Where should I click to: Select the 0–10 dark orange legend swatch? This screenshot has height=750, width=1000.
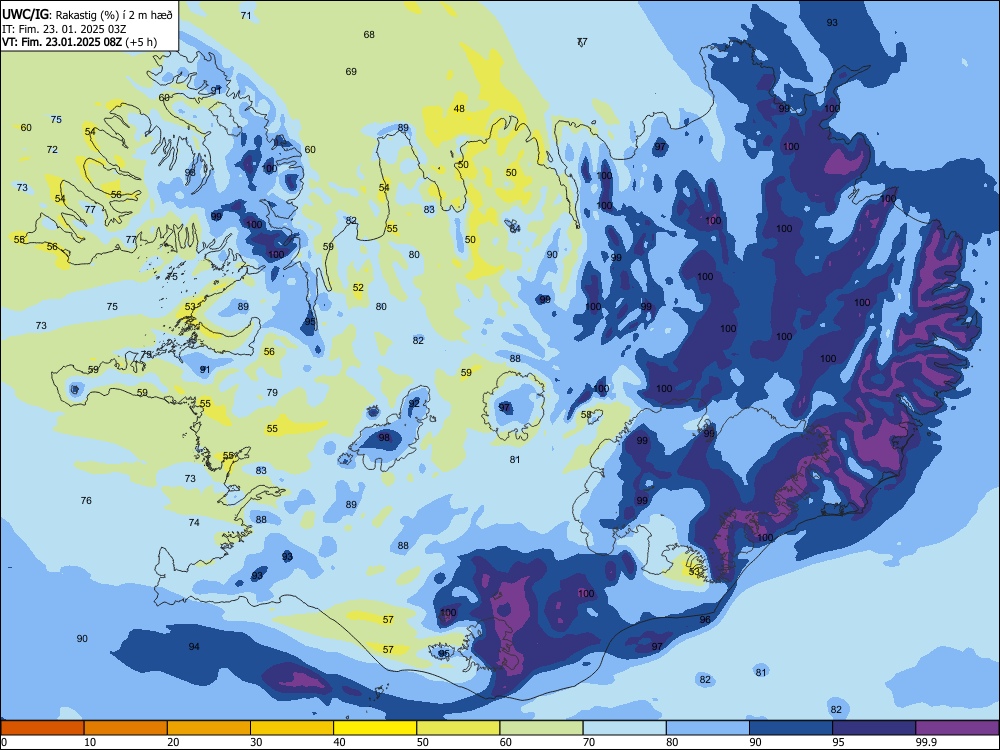tap(43, 728)
